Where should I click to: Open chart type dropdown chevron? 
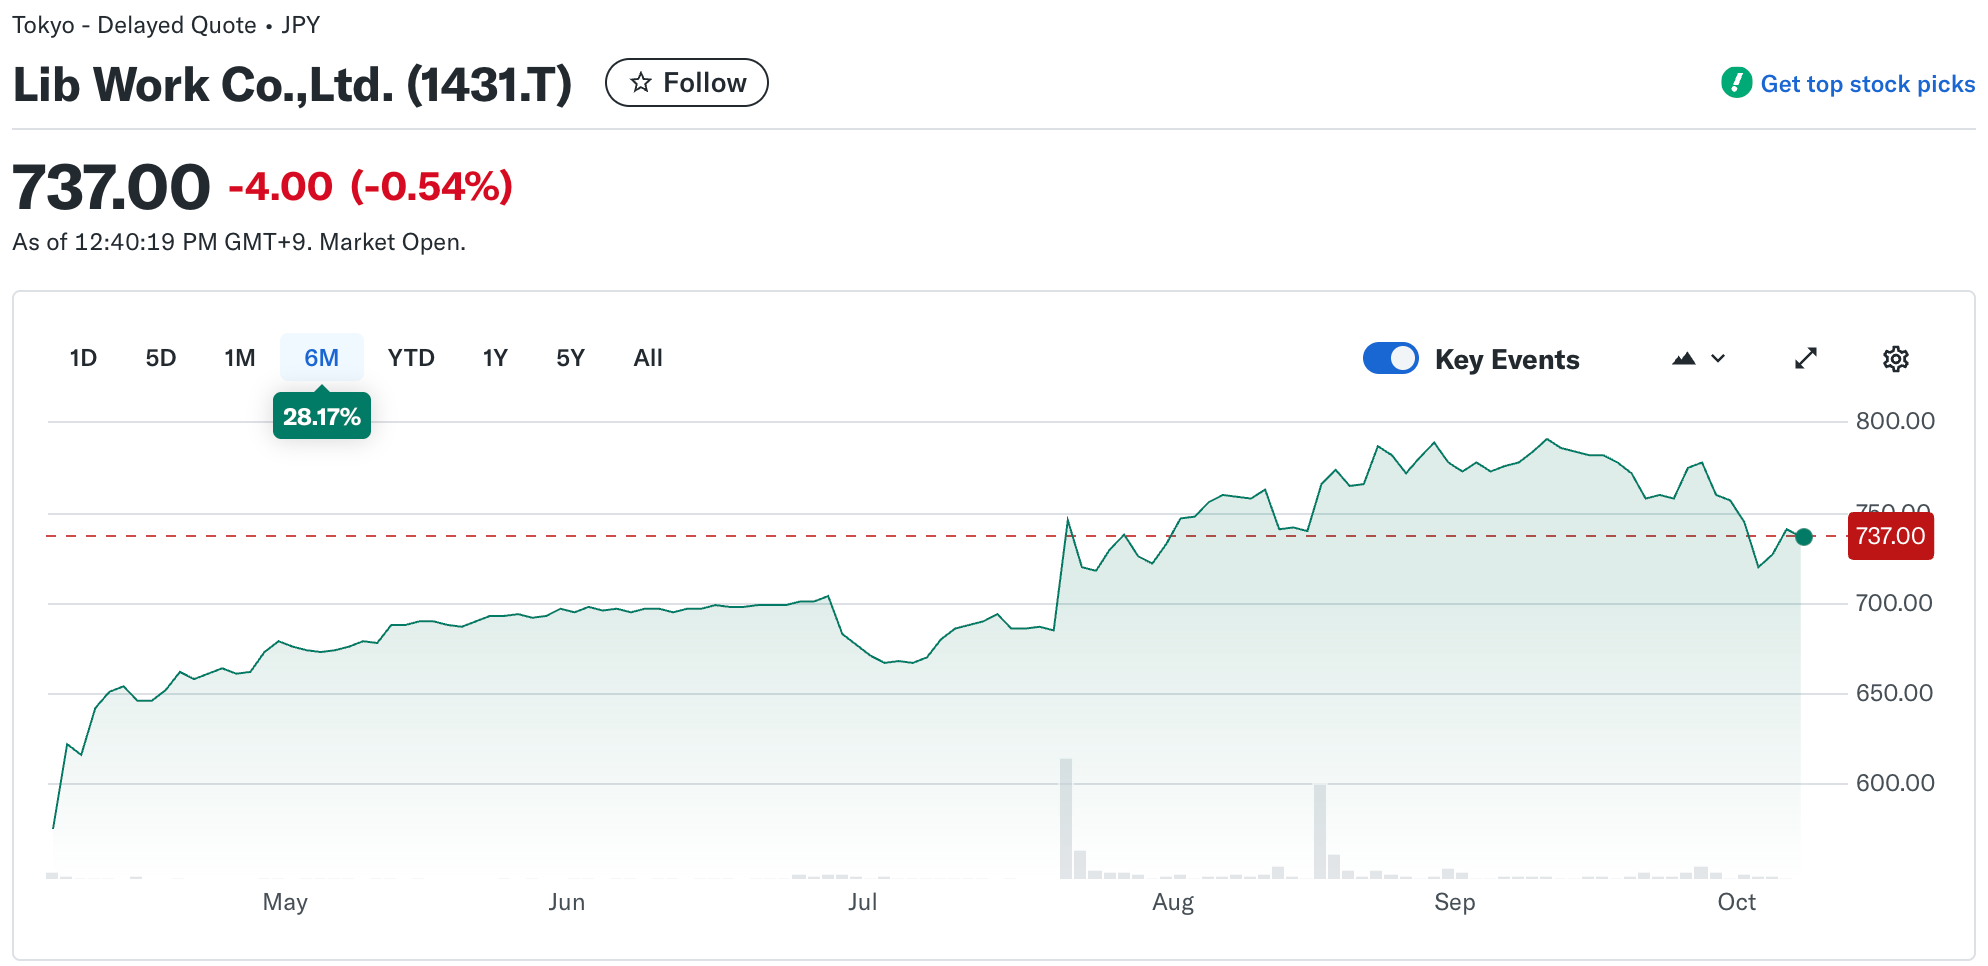tap(1718, 359)
